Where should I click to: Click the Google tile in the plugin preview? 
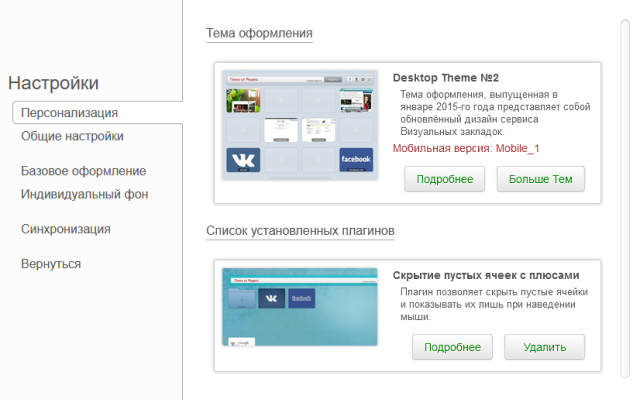click(x=239, y=342)
